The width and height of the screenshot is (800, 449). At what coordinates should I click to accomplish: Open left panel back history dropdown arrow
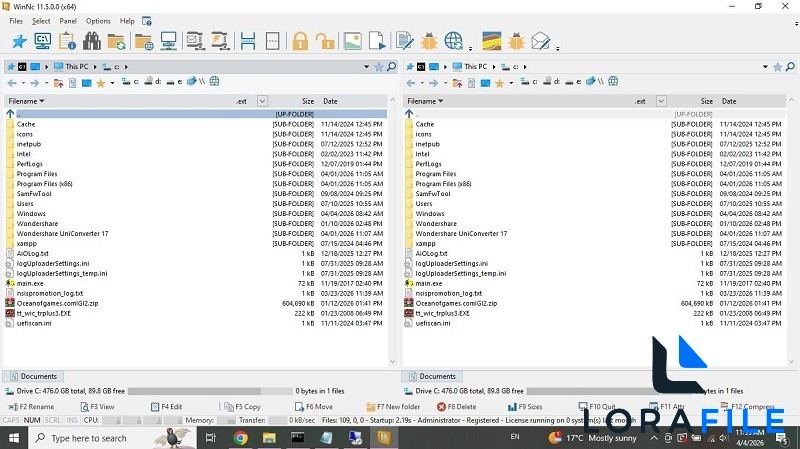point(23,83)
